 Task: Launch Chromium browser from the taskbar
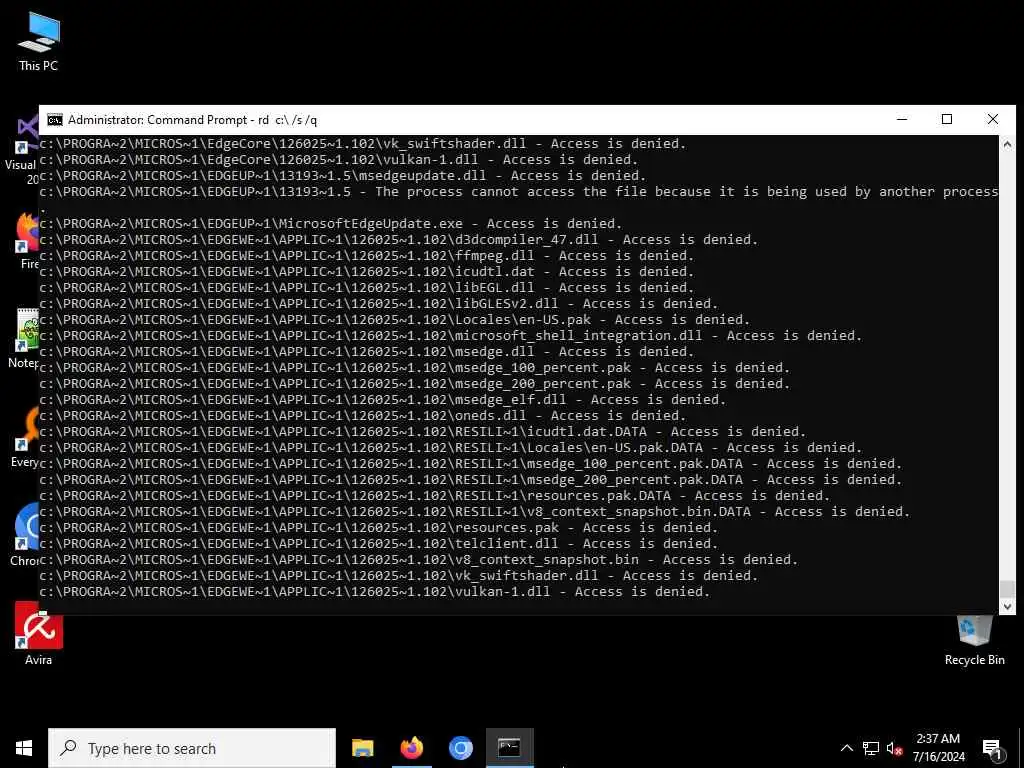point(460,748)
